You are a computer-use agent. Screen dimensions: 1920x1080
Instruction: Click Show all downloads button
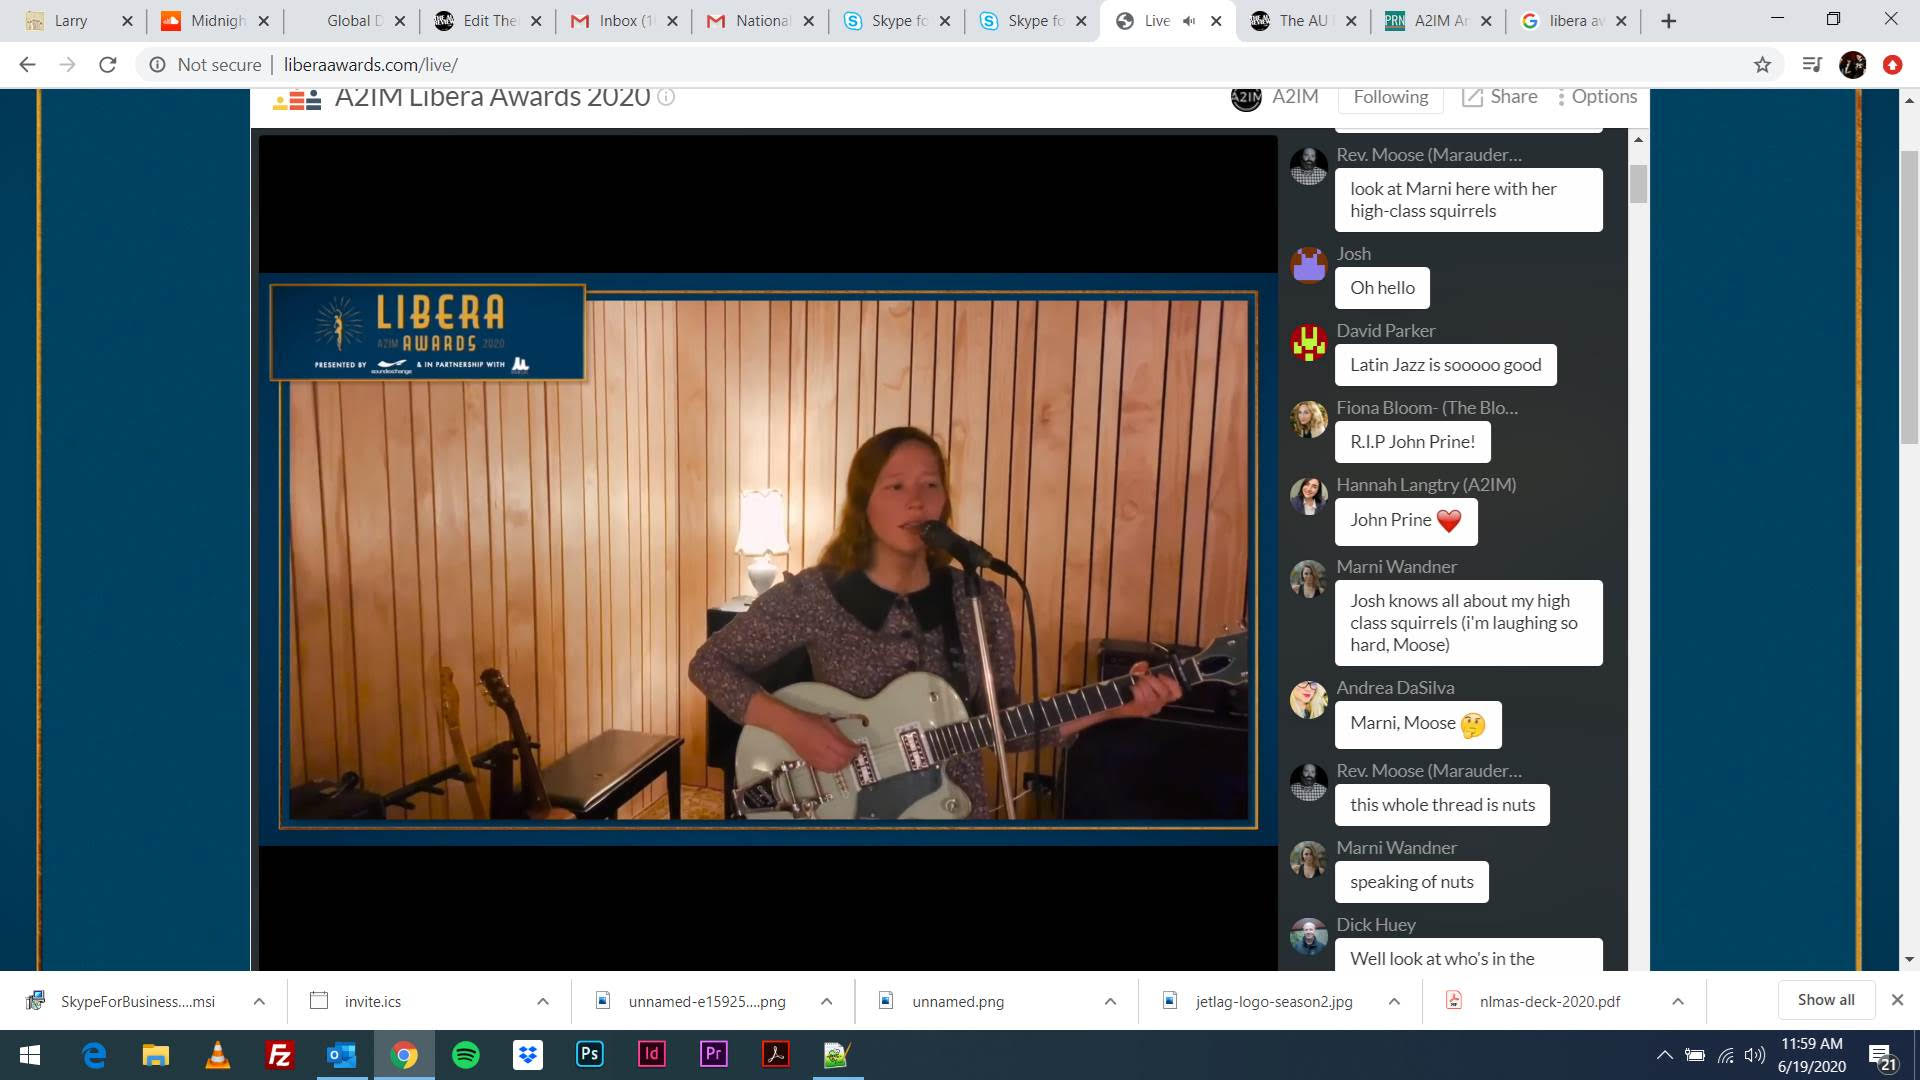click(1825, 1000)
